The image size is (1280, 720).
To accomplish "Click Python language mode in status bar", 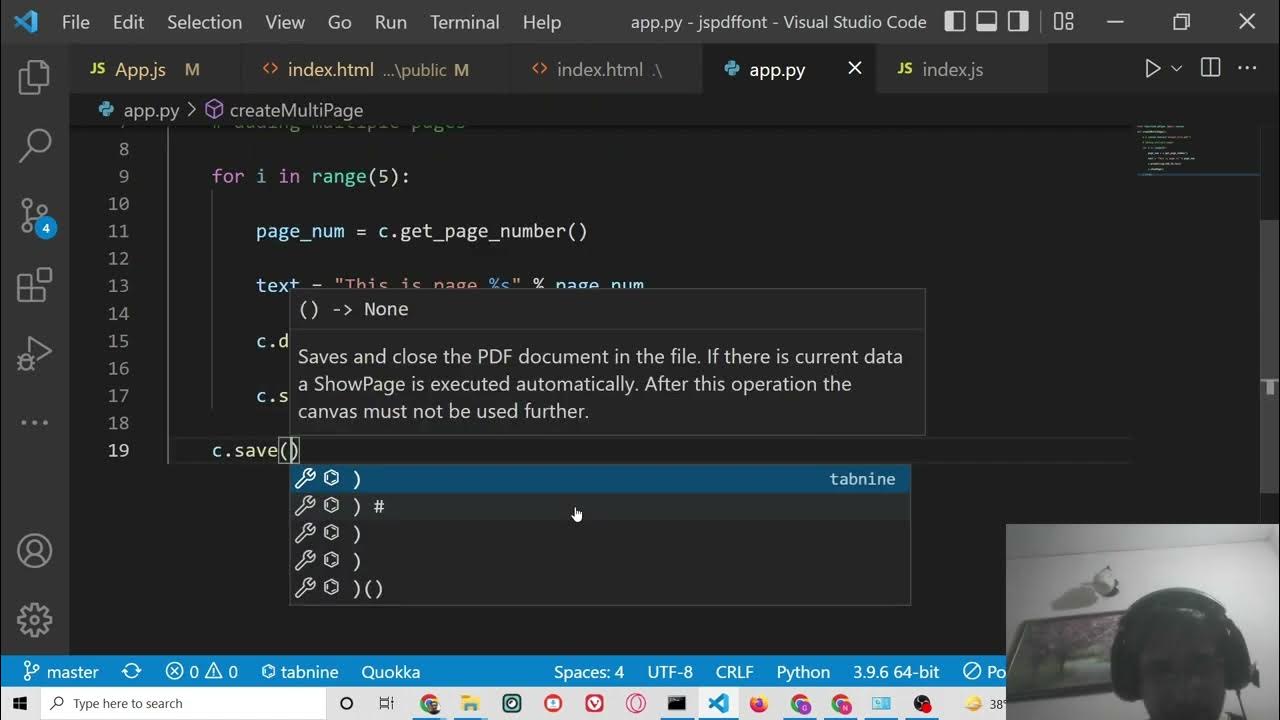I will (803, 672).
